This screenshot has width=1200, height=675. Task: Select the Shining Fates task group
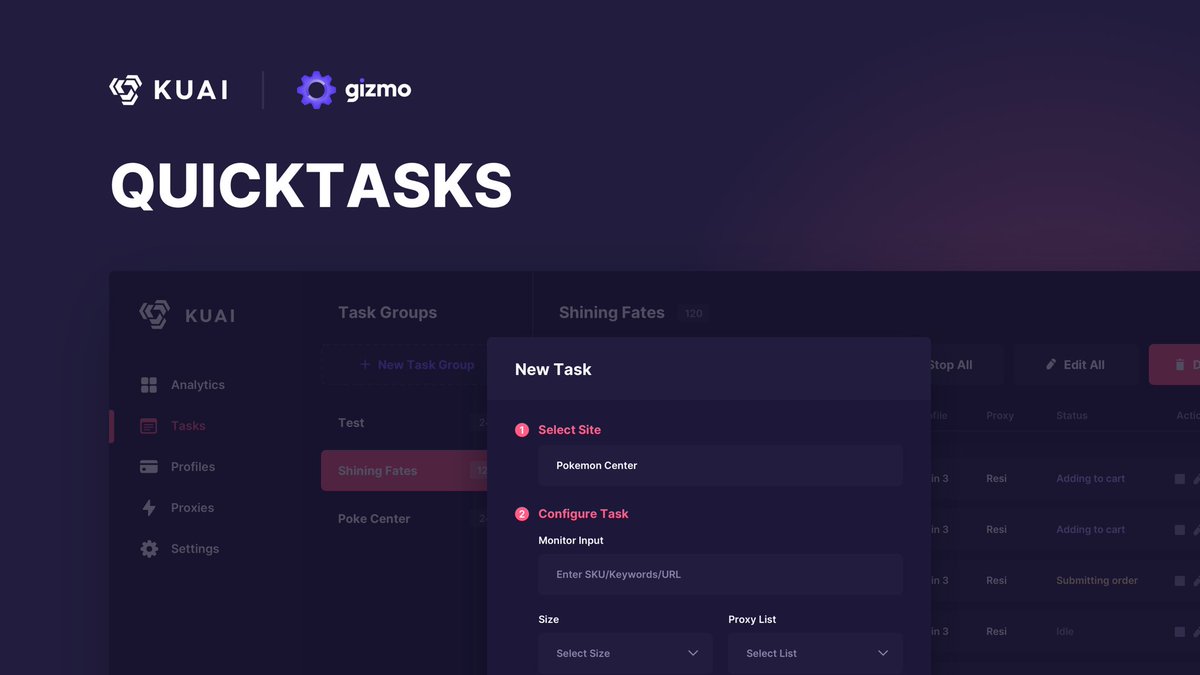(x=404, y=470)
